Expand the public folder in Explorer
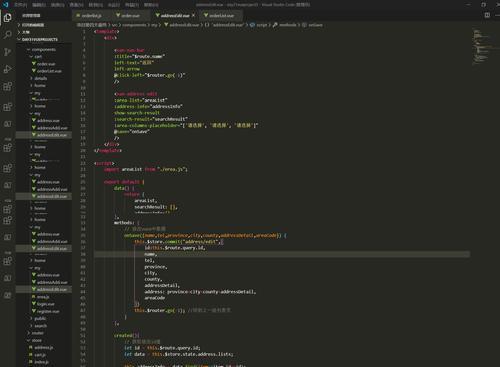Viewport: 500px width, 367px height. (x=40, y=318)
